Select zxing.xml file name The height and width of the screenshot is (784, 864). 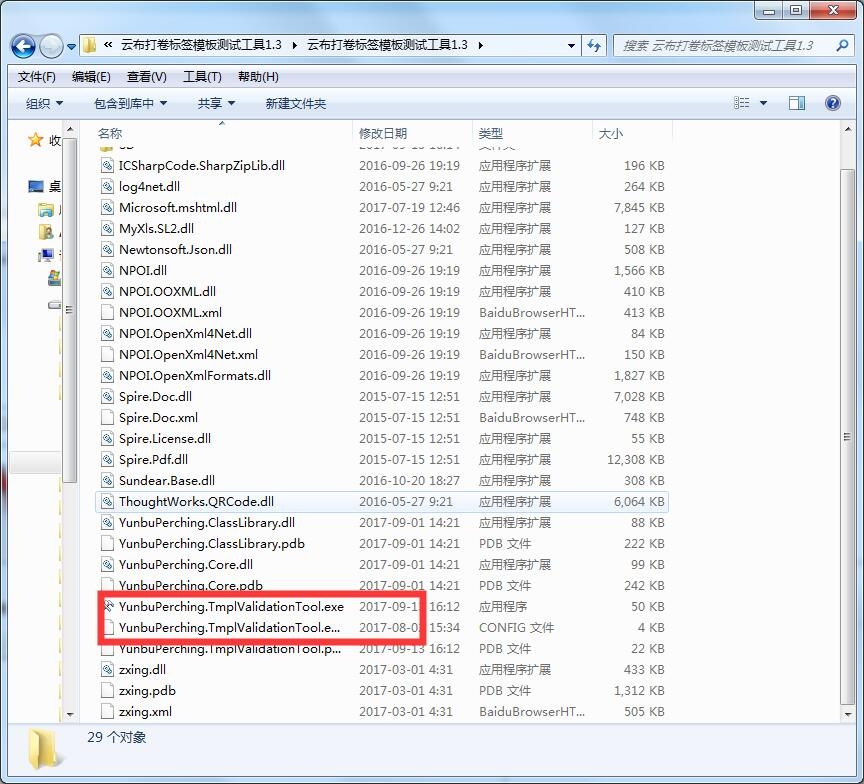click(x=145, y=711)
